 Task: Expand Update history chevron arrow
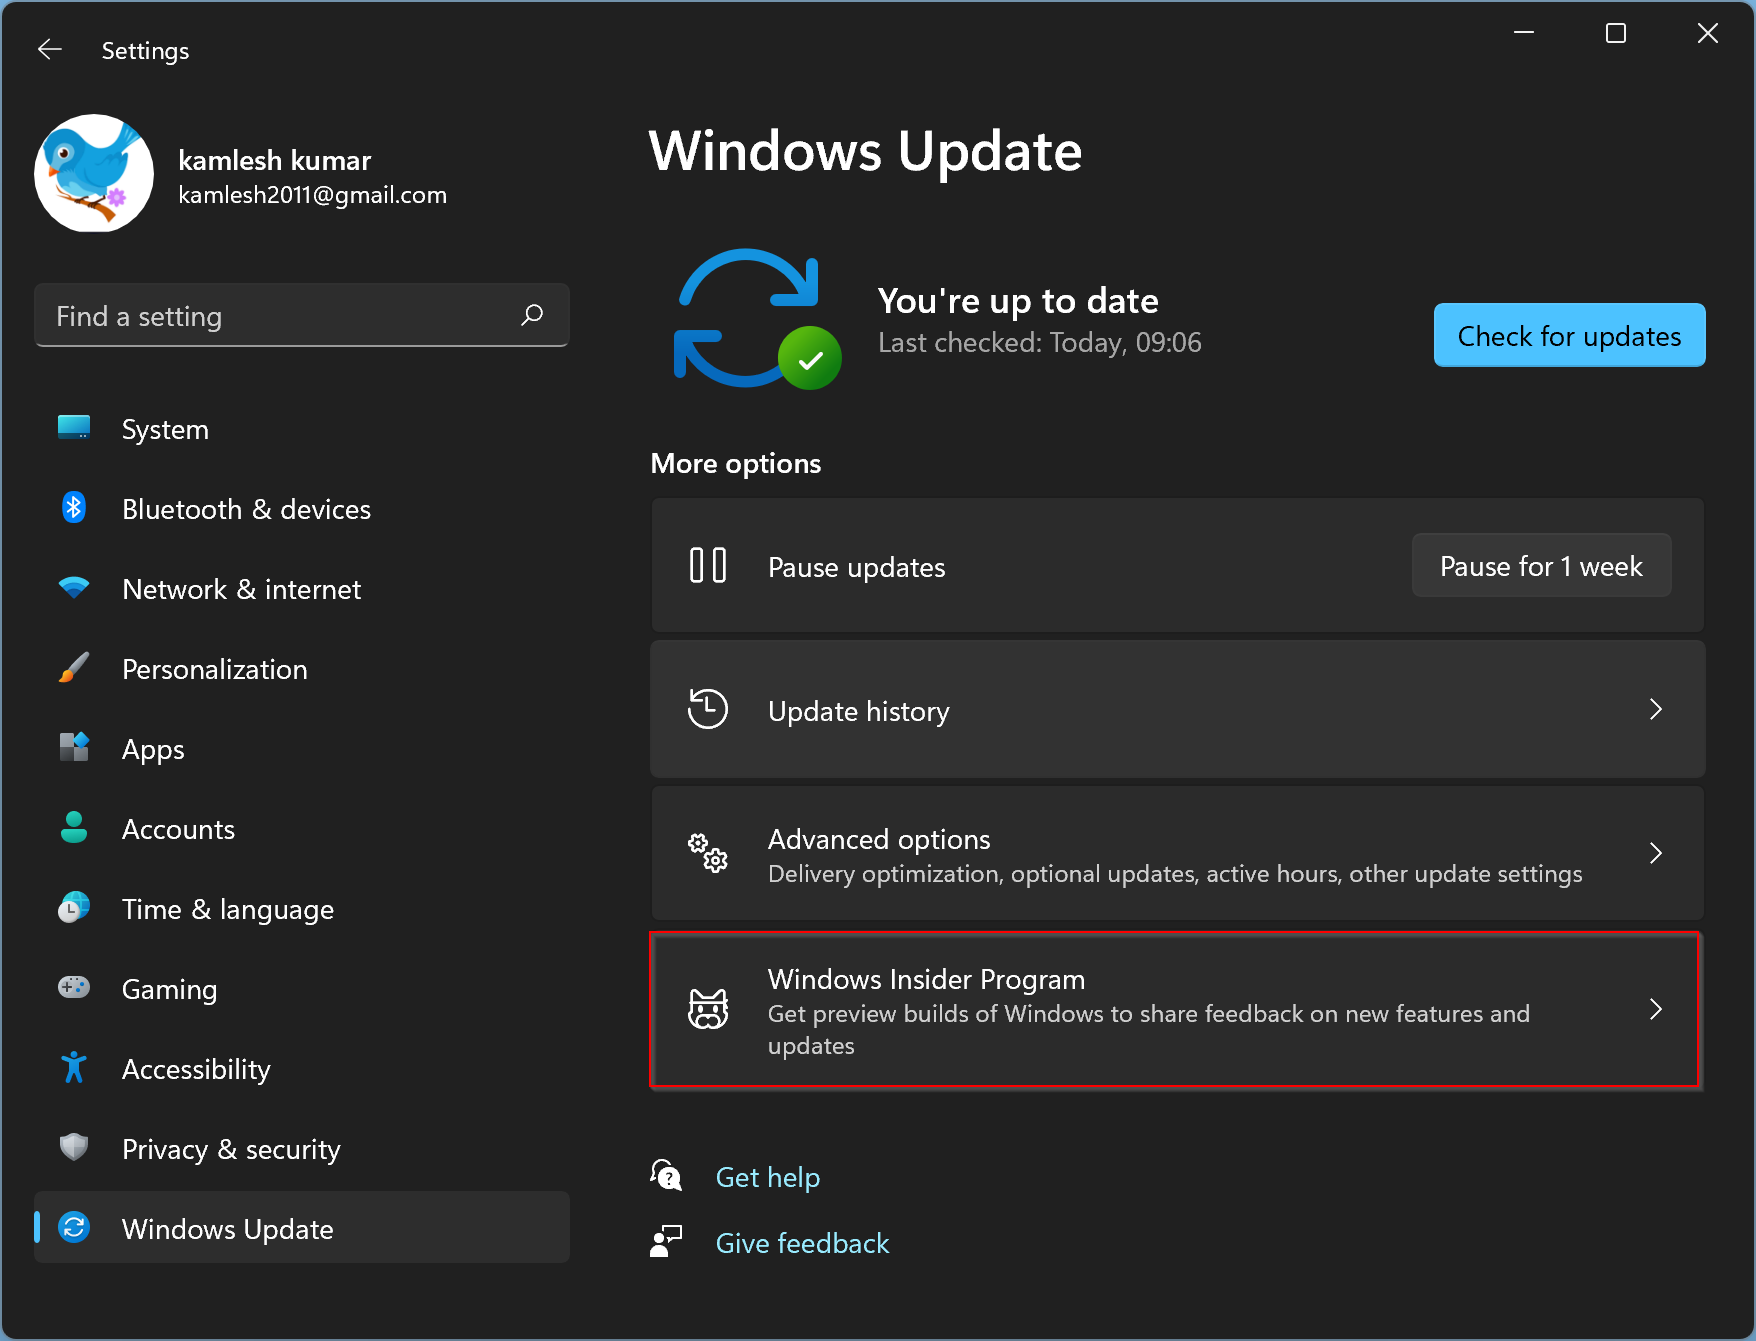pyautogui.click(x=1656, y=709)
